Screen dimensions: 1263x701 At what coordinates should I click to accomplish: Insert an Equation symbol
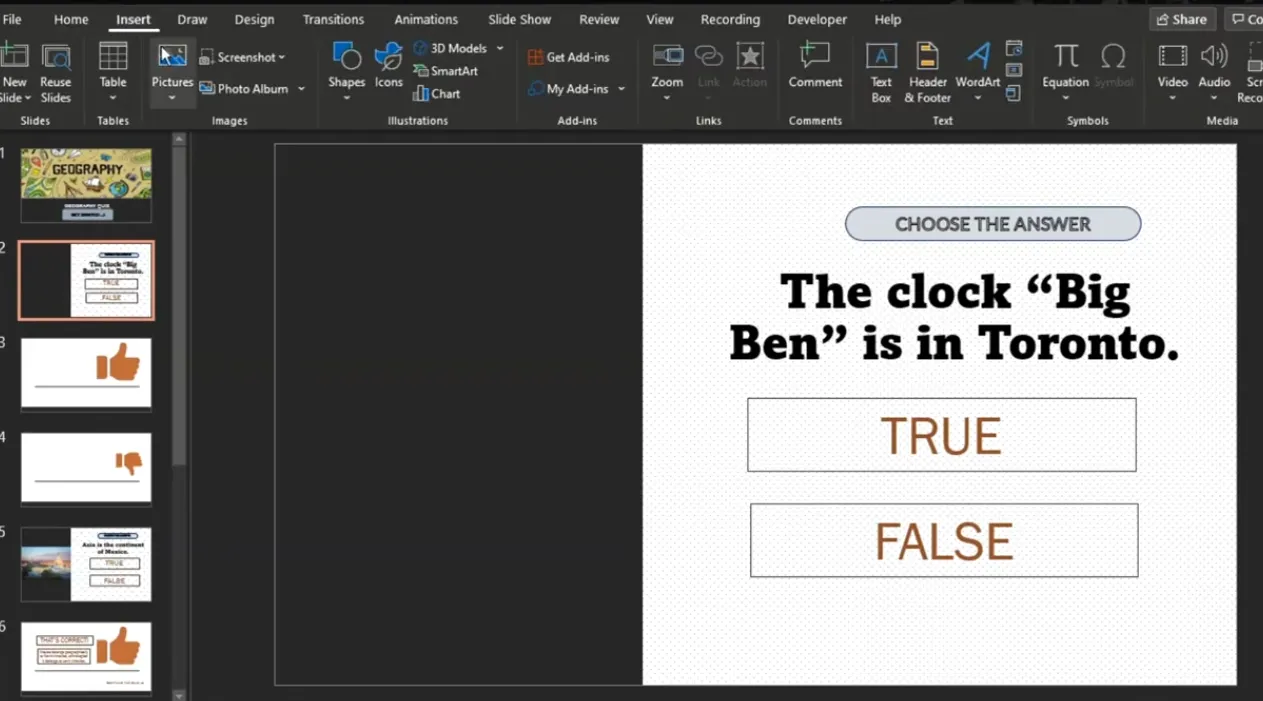pos(1065,68)
